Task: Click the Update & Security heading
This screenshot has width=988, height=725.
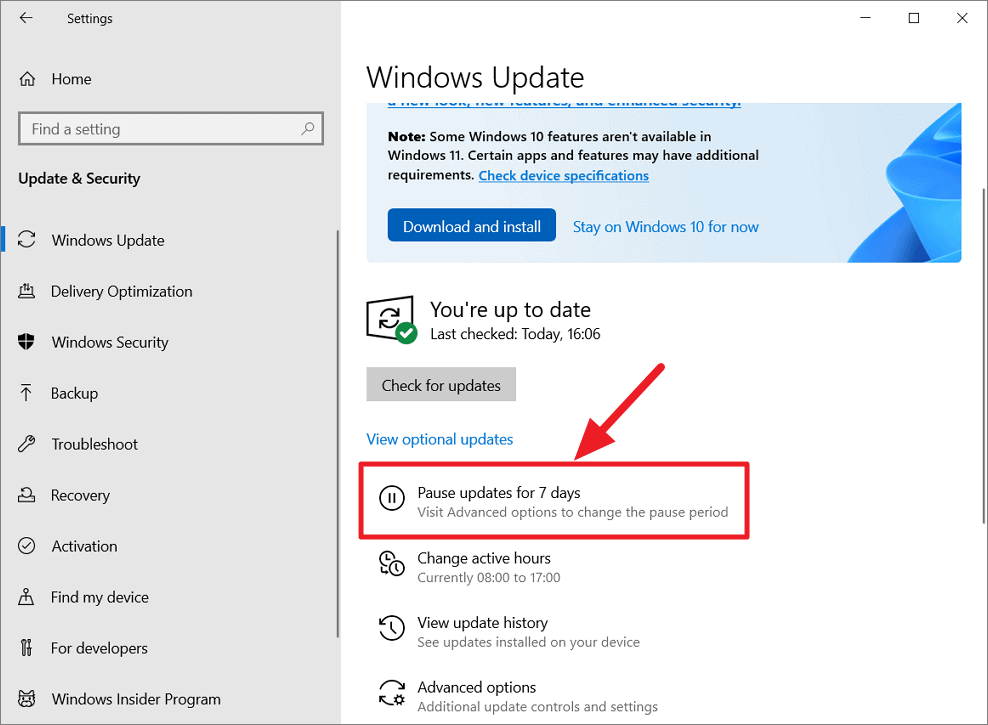Action: click(79, 179)
